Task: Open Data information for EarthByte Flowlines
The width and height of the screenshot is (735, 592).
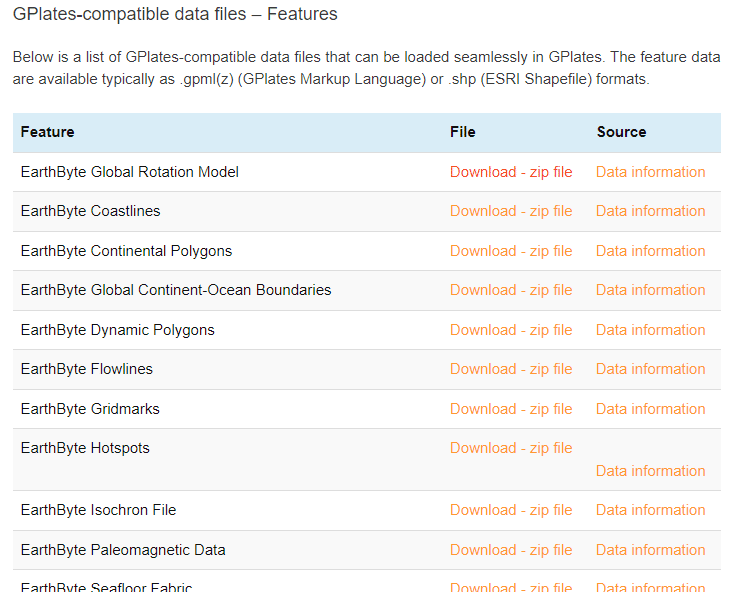Action: (650, 369)
